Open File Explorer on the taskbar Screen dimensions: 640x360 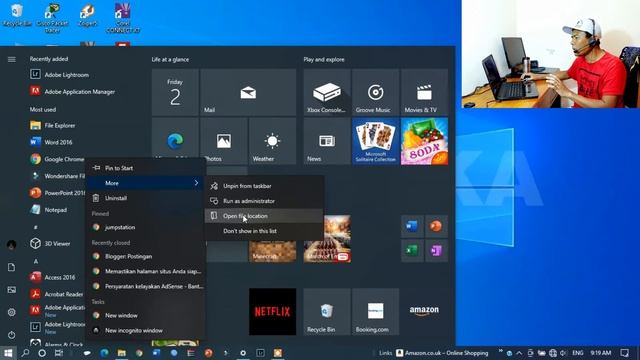point(122,353)
